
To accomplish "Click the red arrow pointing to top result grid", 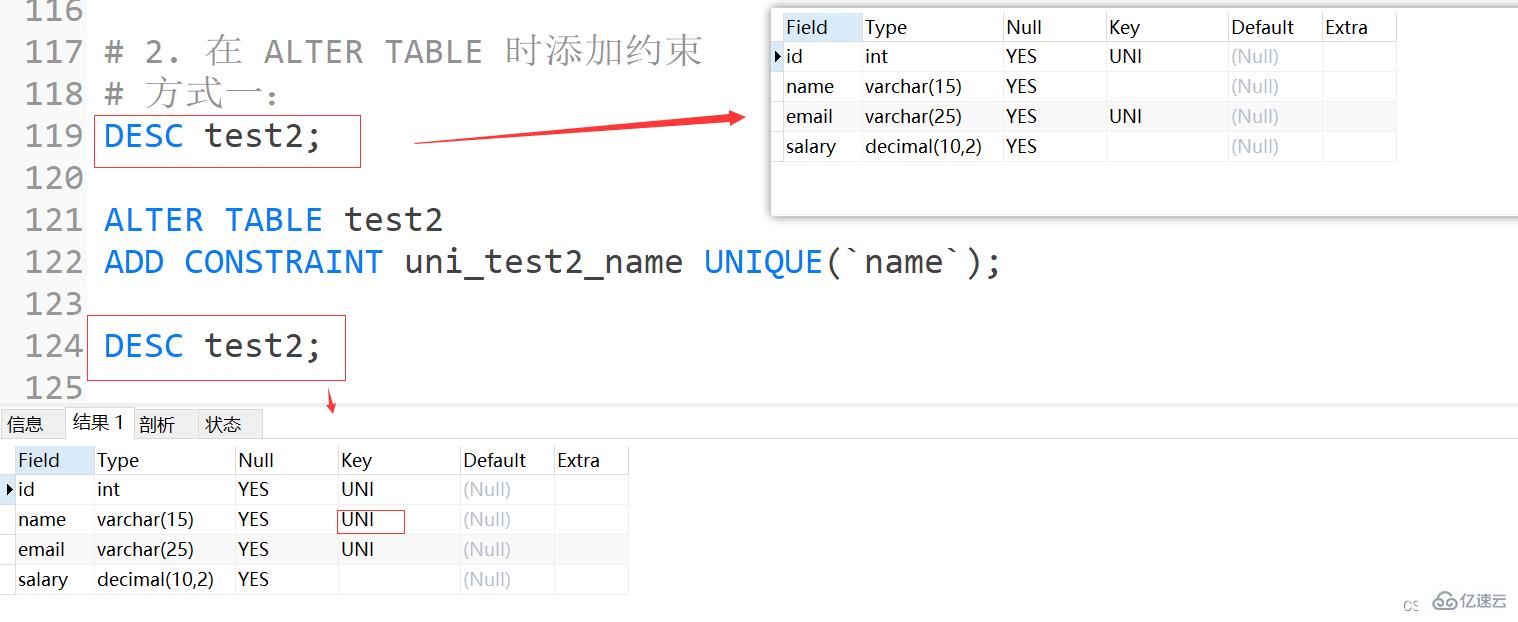I will coord(580,130).
